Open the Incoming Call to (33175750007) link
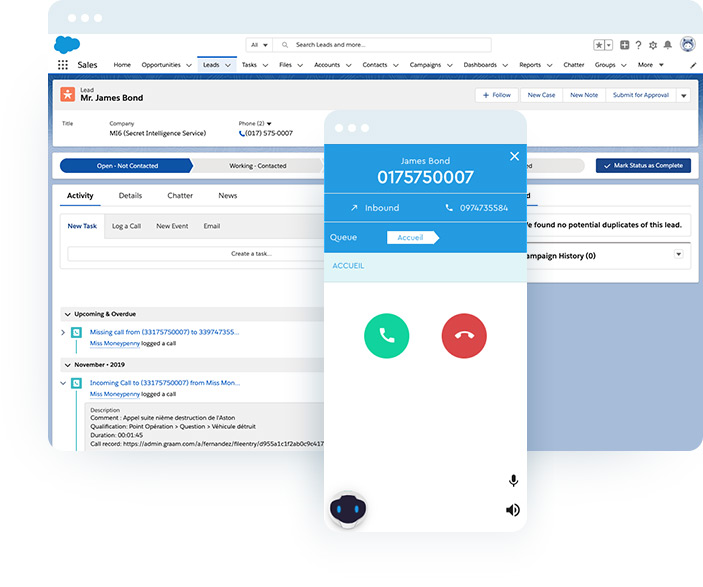 (165, 383)
